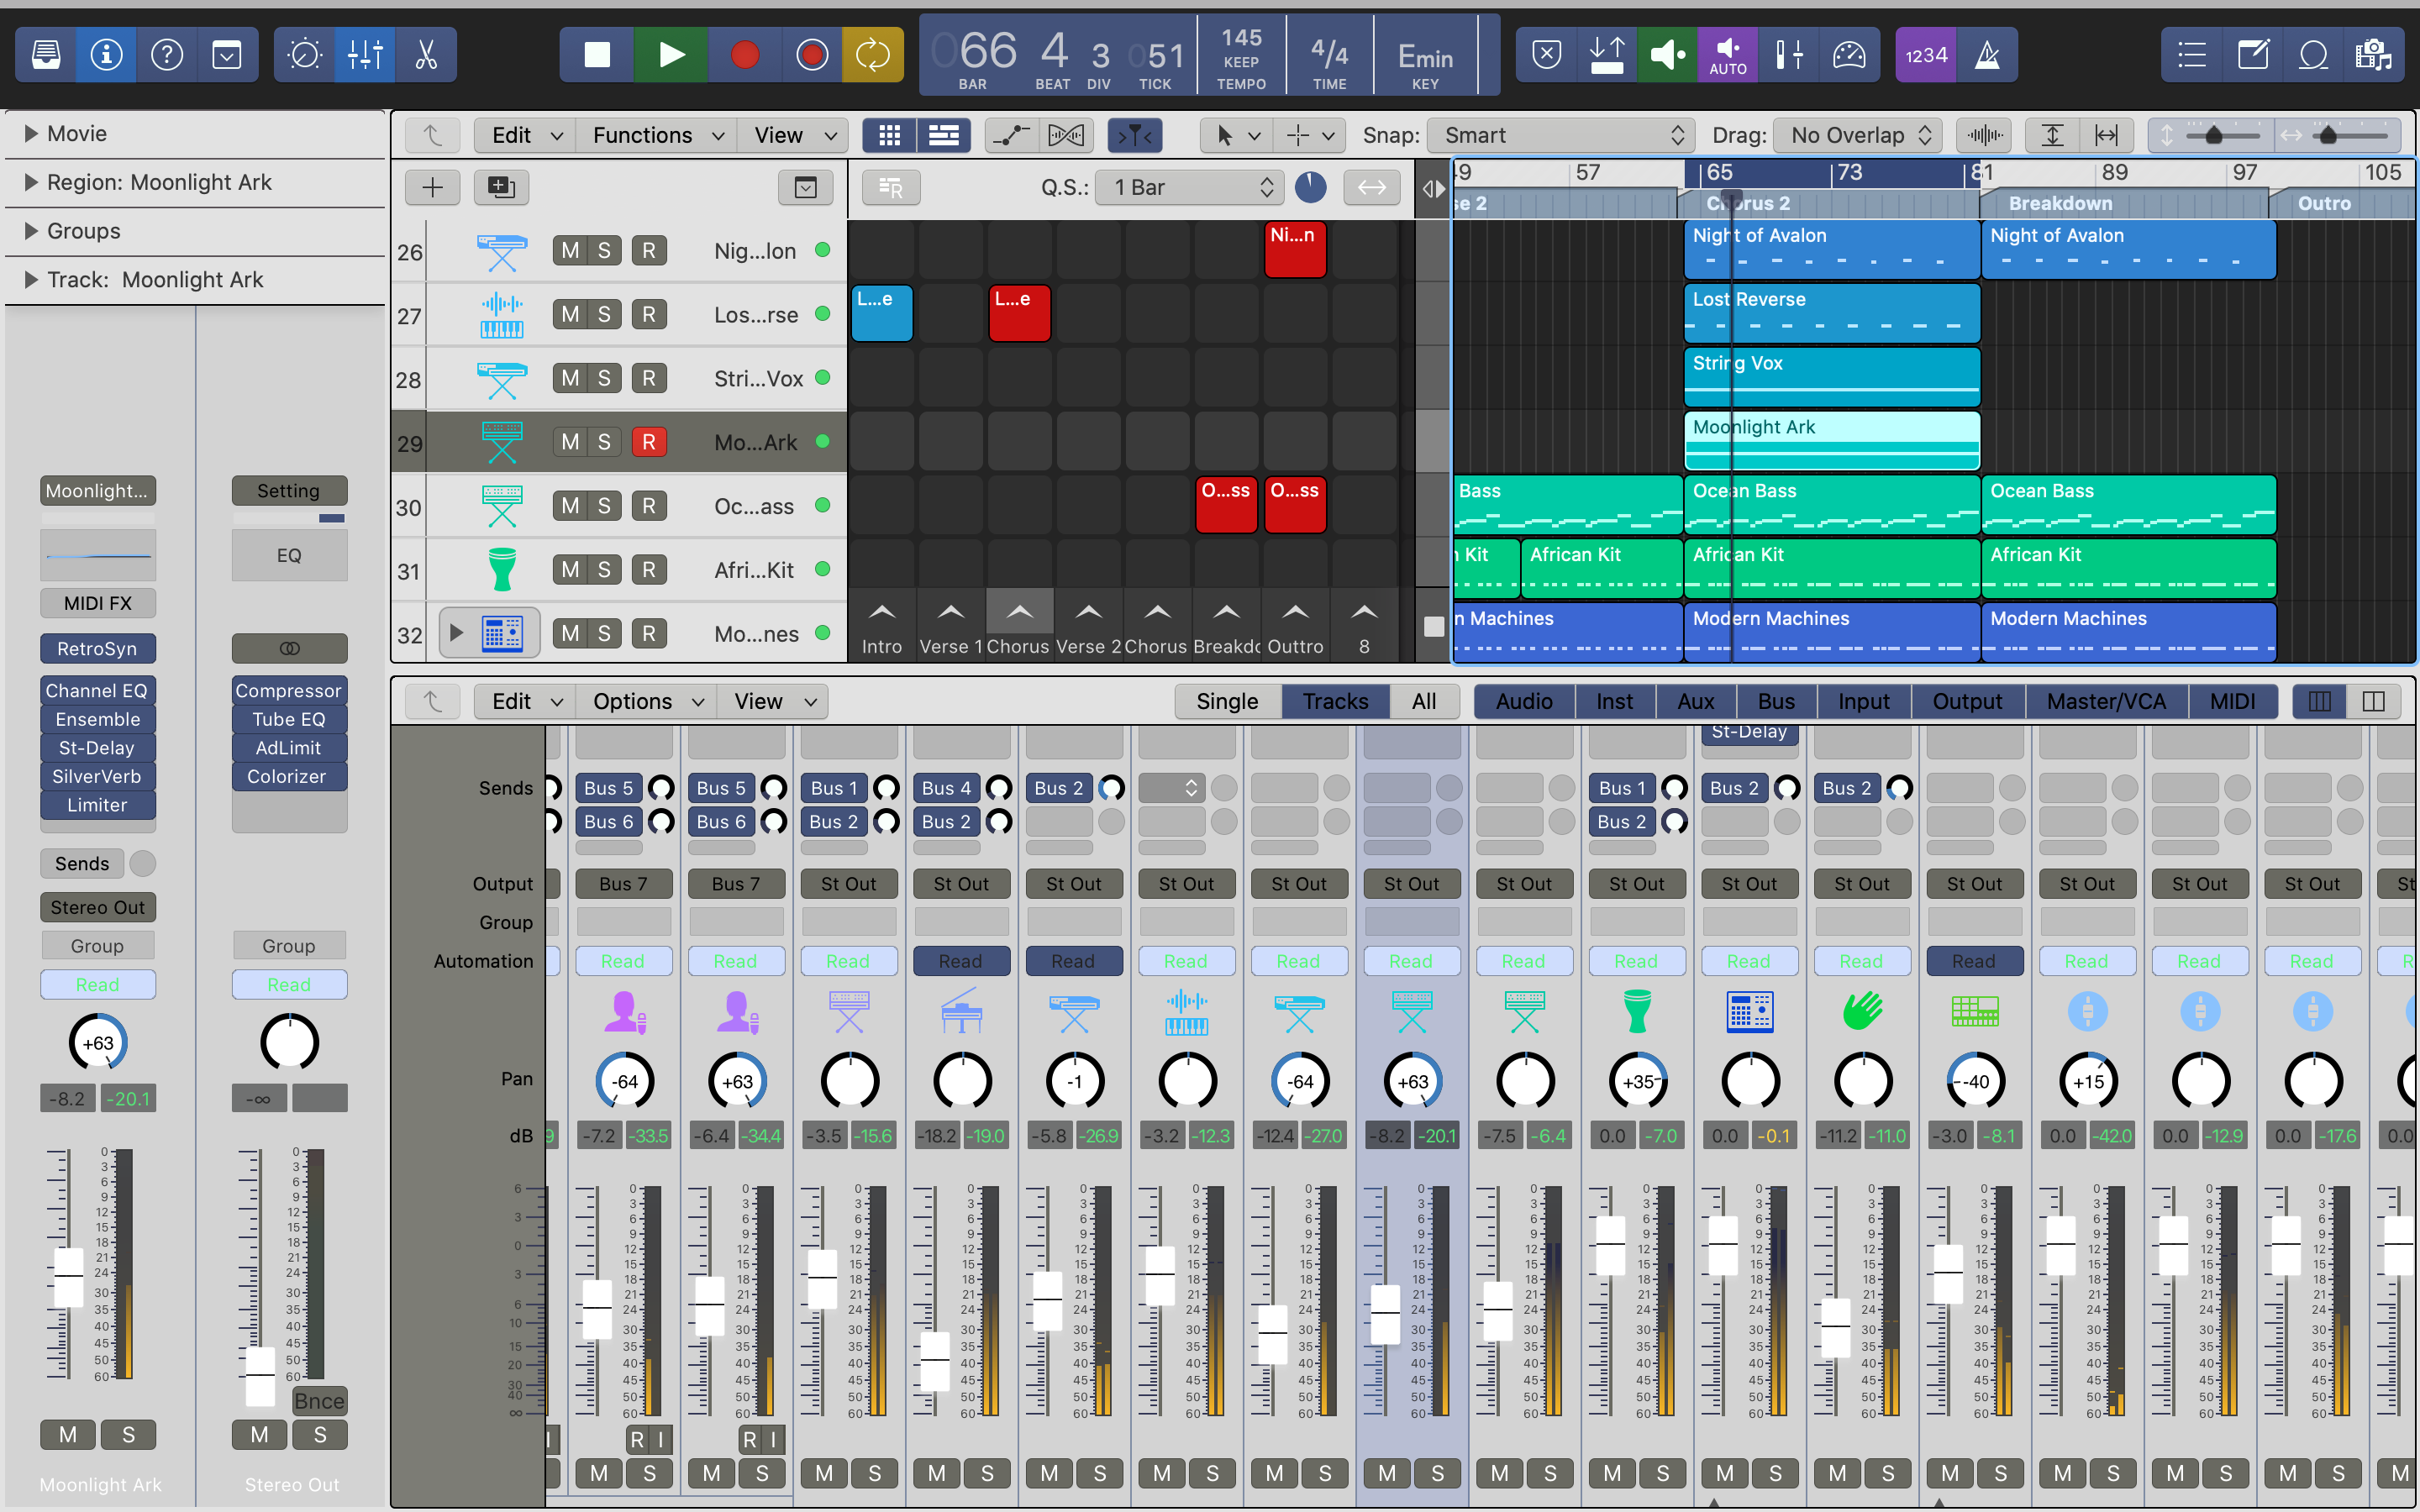Open the Channel EQ plug-in
Viewport: 2420px width, 1512px height.
[x=97, y=691]
